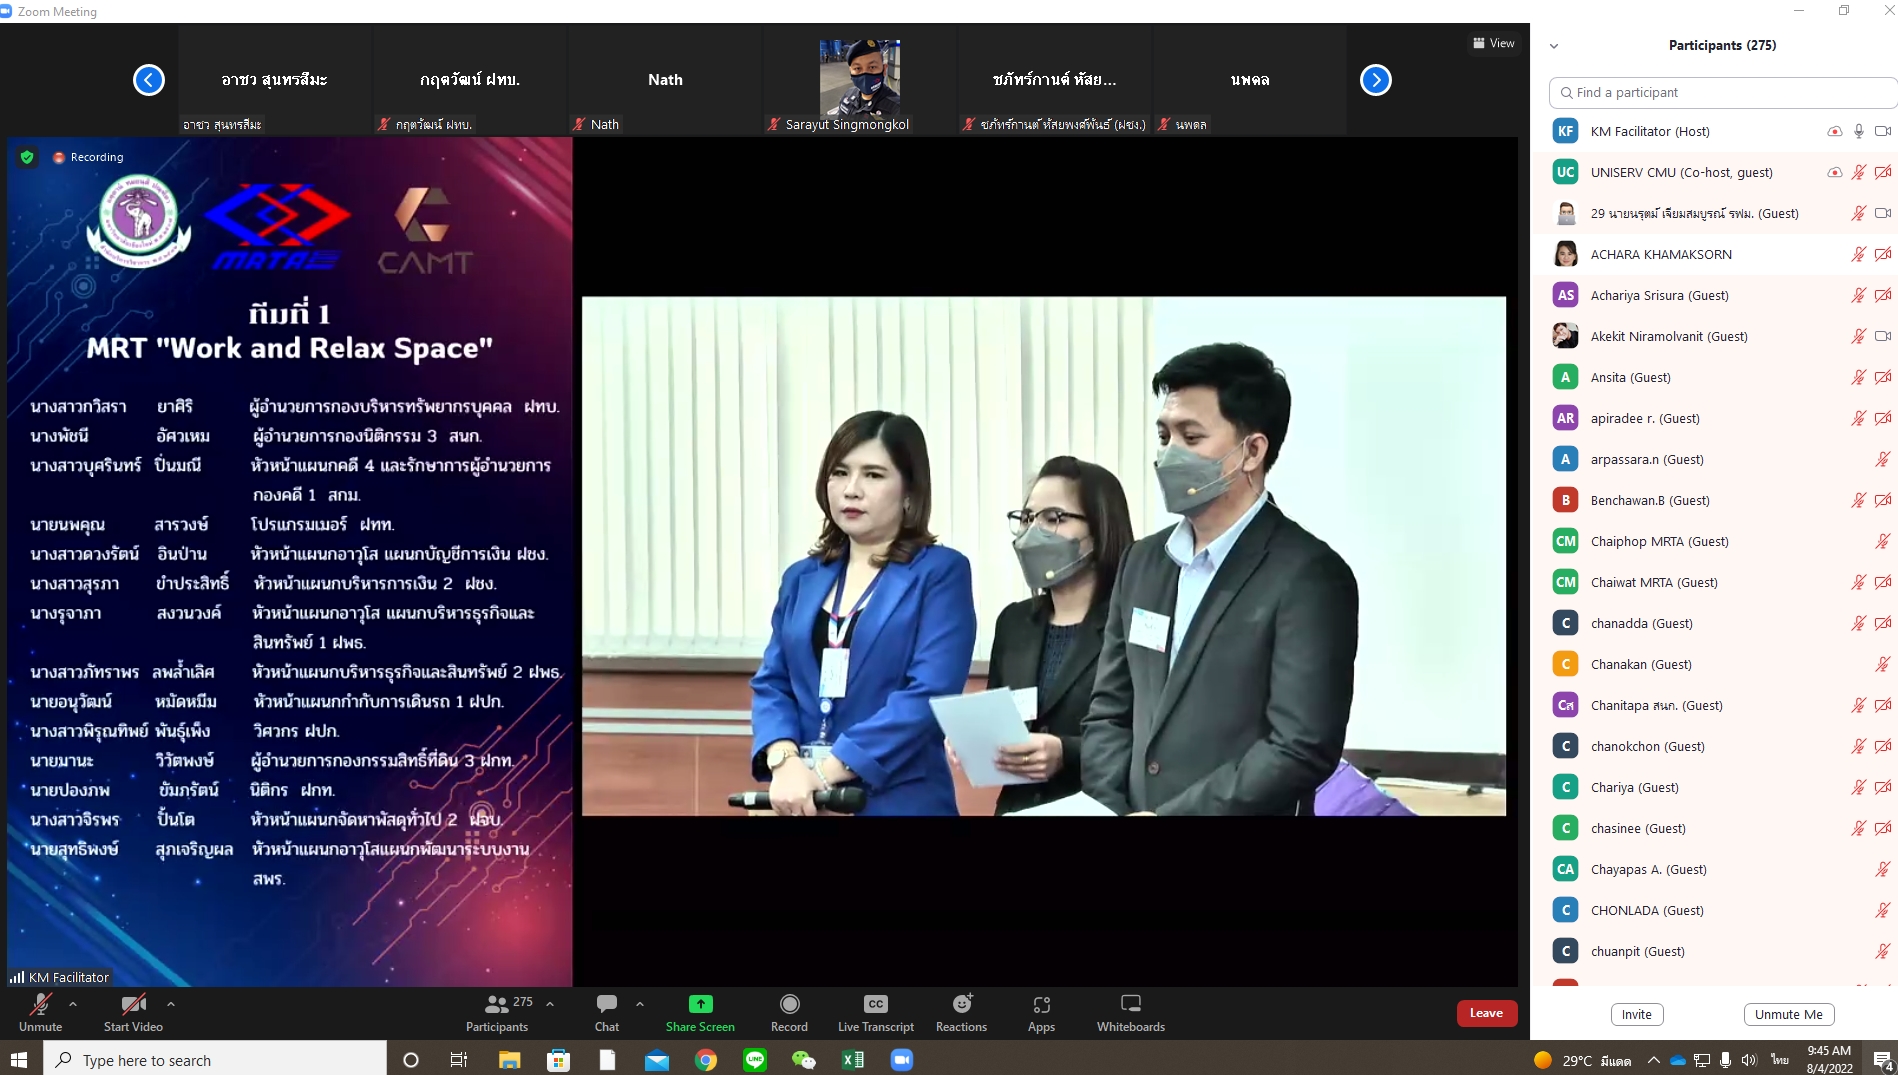
Task: Open Excel from the Windows taskbar
Action: [x=853, y=1060]
